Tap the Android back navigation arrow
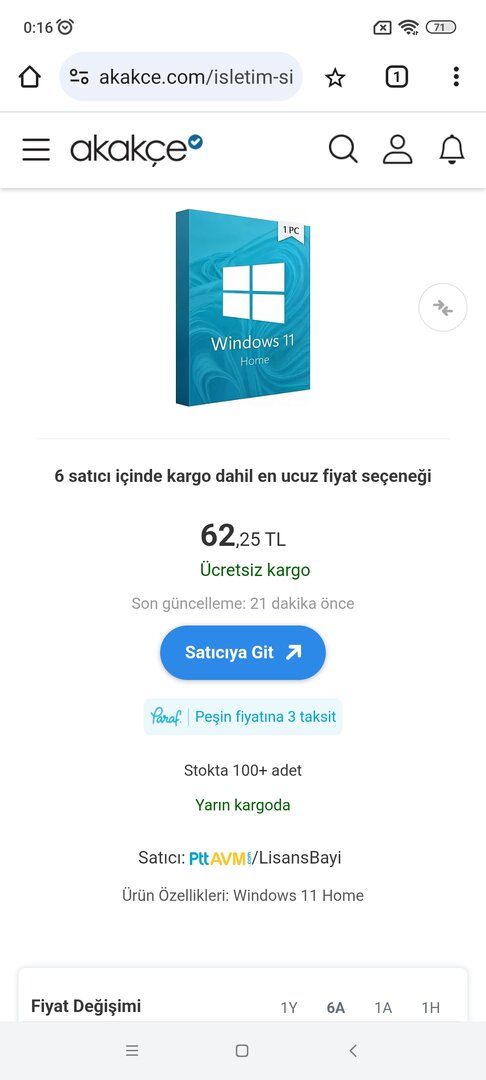The image size is (486, 1080). tap(353, 1050)
